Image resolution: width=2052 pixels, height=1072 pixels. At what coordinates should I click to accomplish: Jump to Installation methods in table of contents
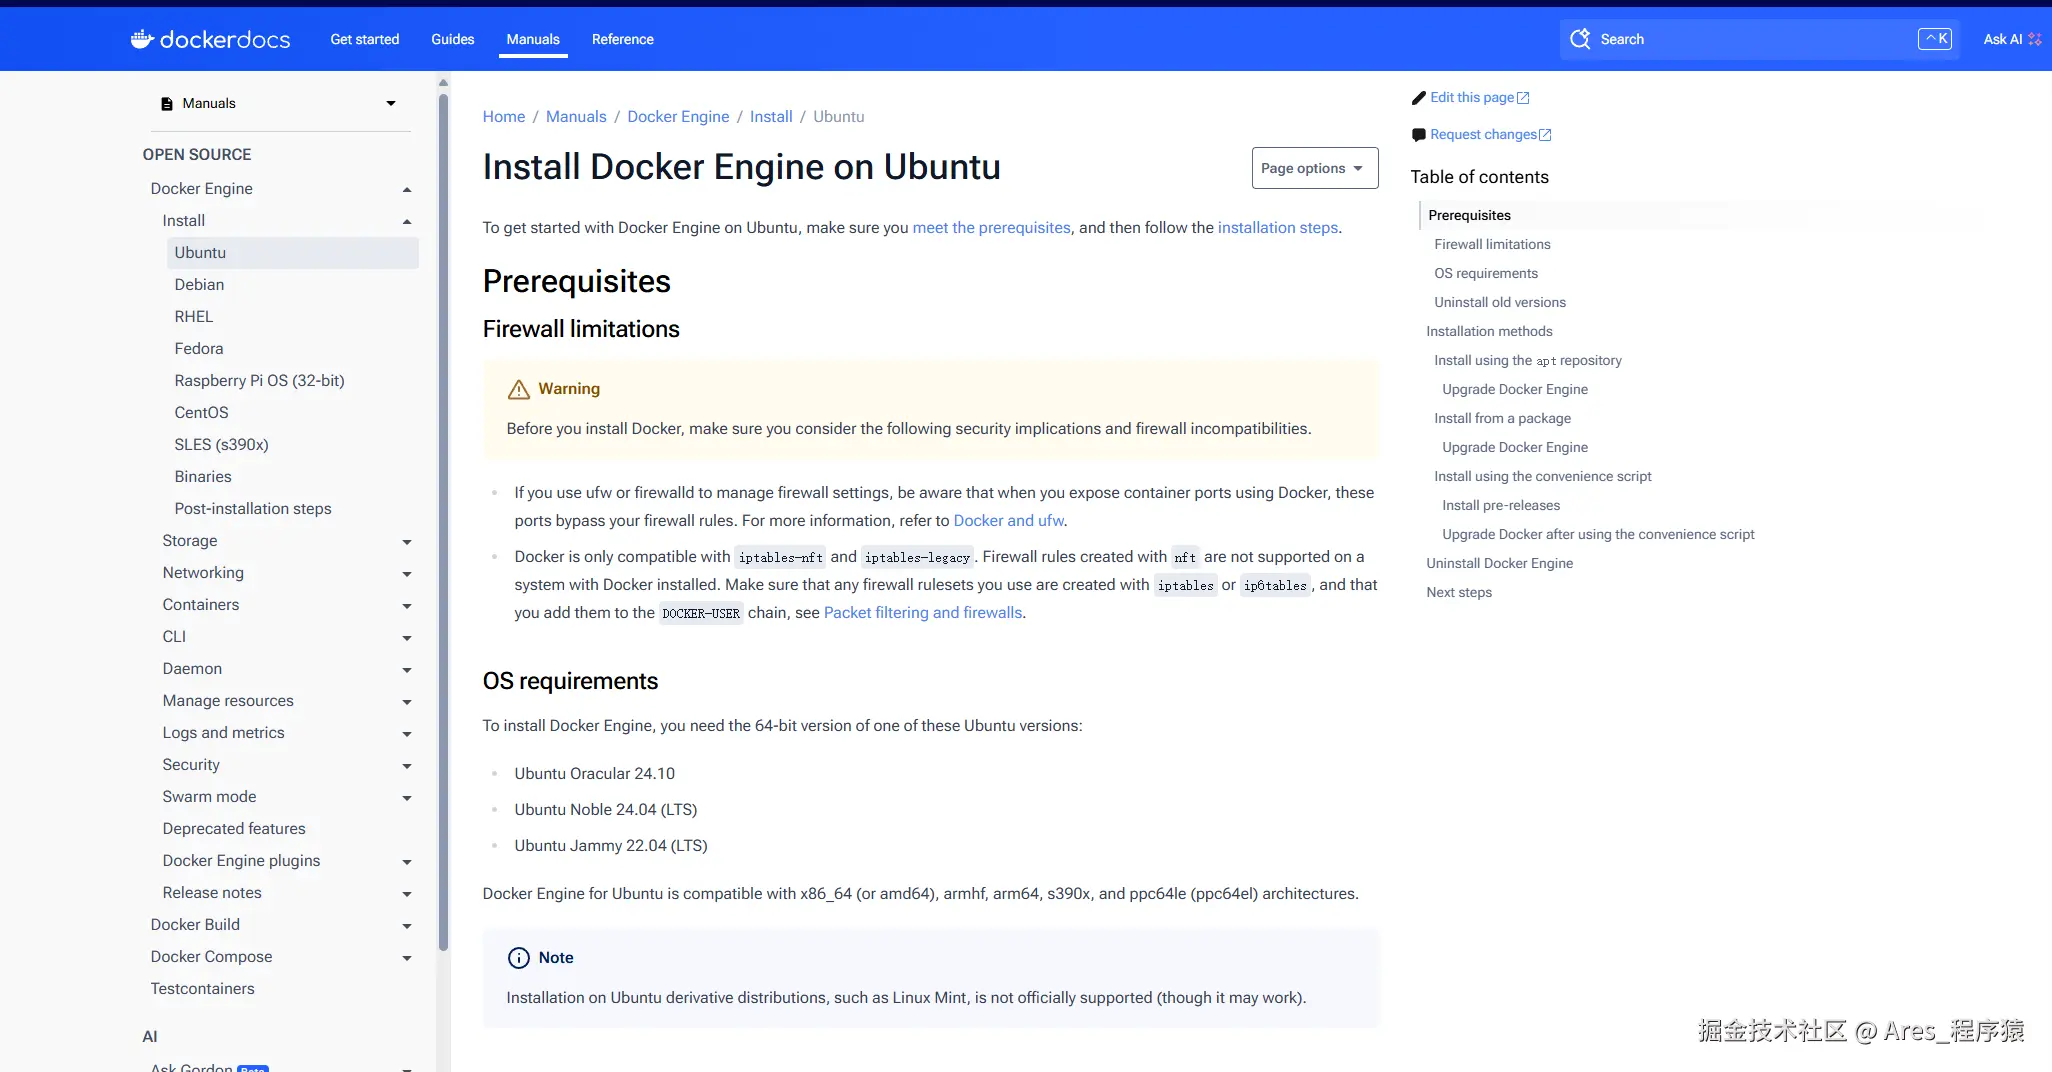(1489, 332)
